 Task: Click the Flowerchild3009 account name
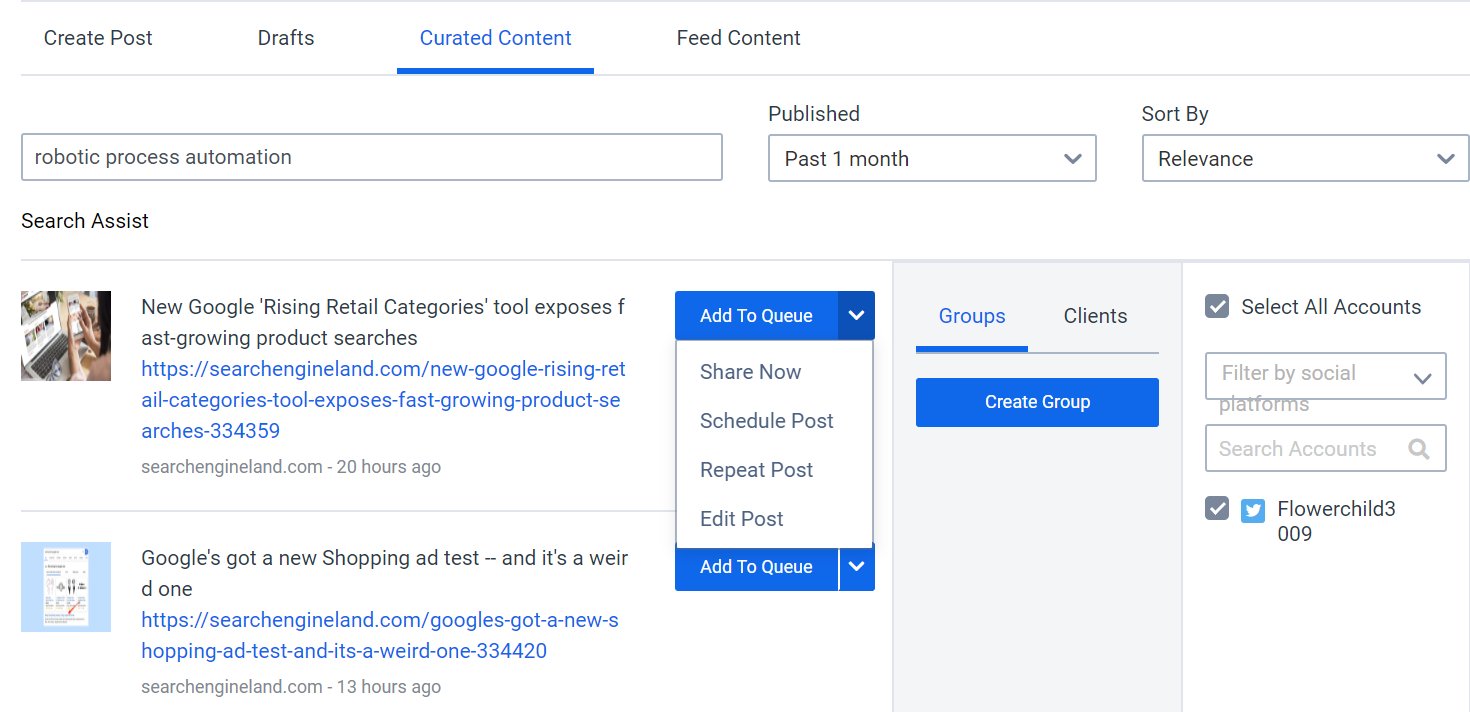tap(1336, 521)
